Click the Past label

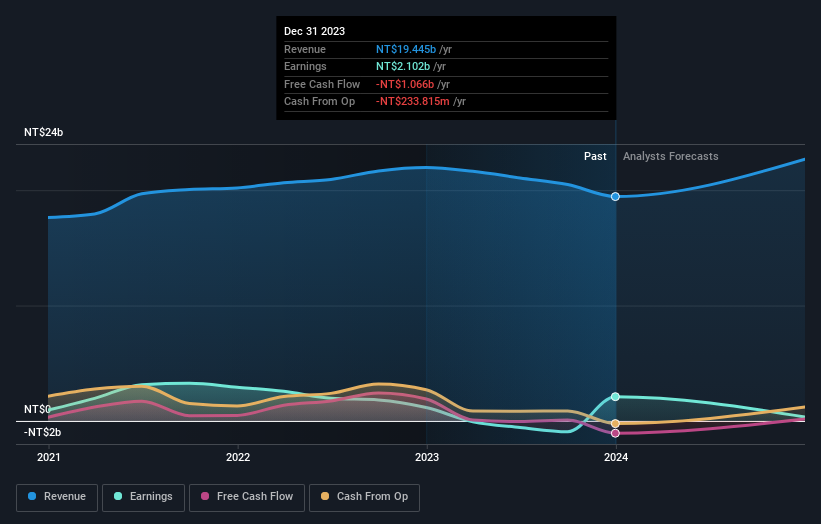coord(595,157)
